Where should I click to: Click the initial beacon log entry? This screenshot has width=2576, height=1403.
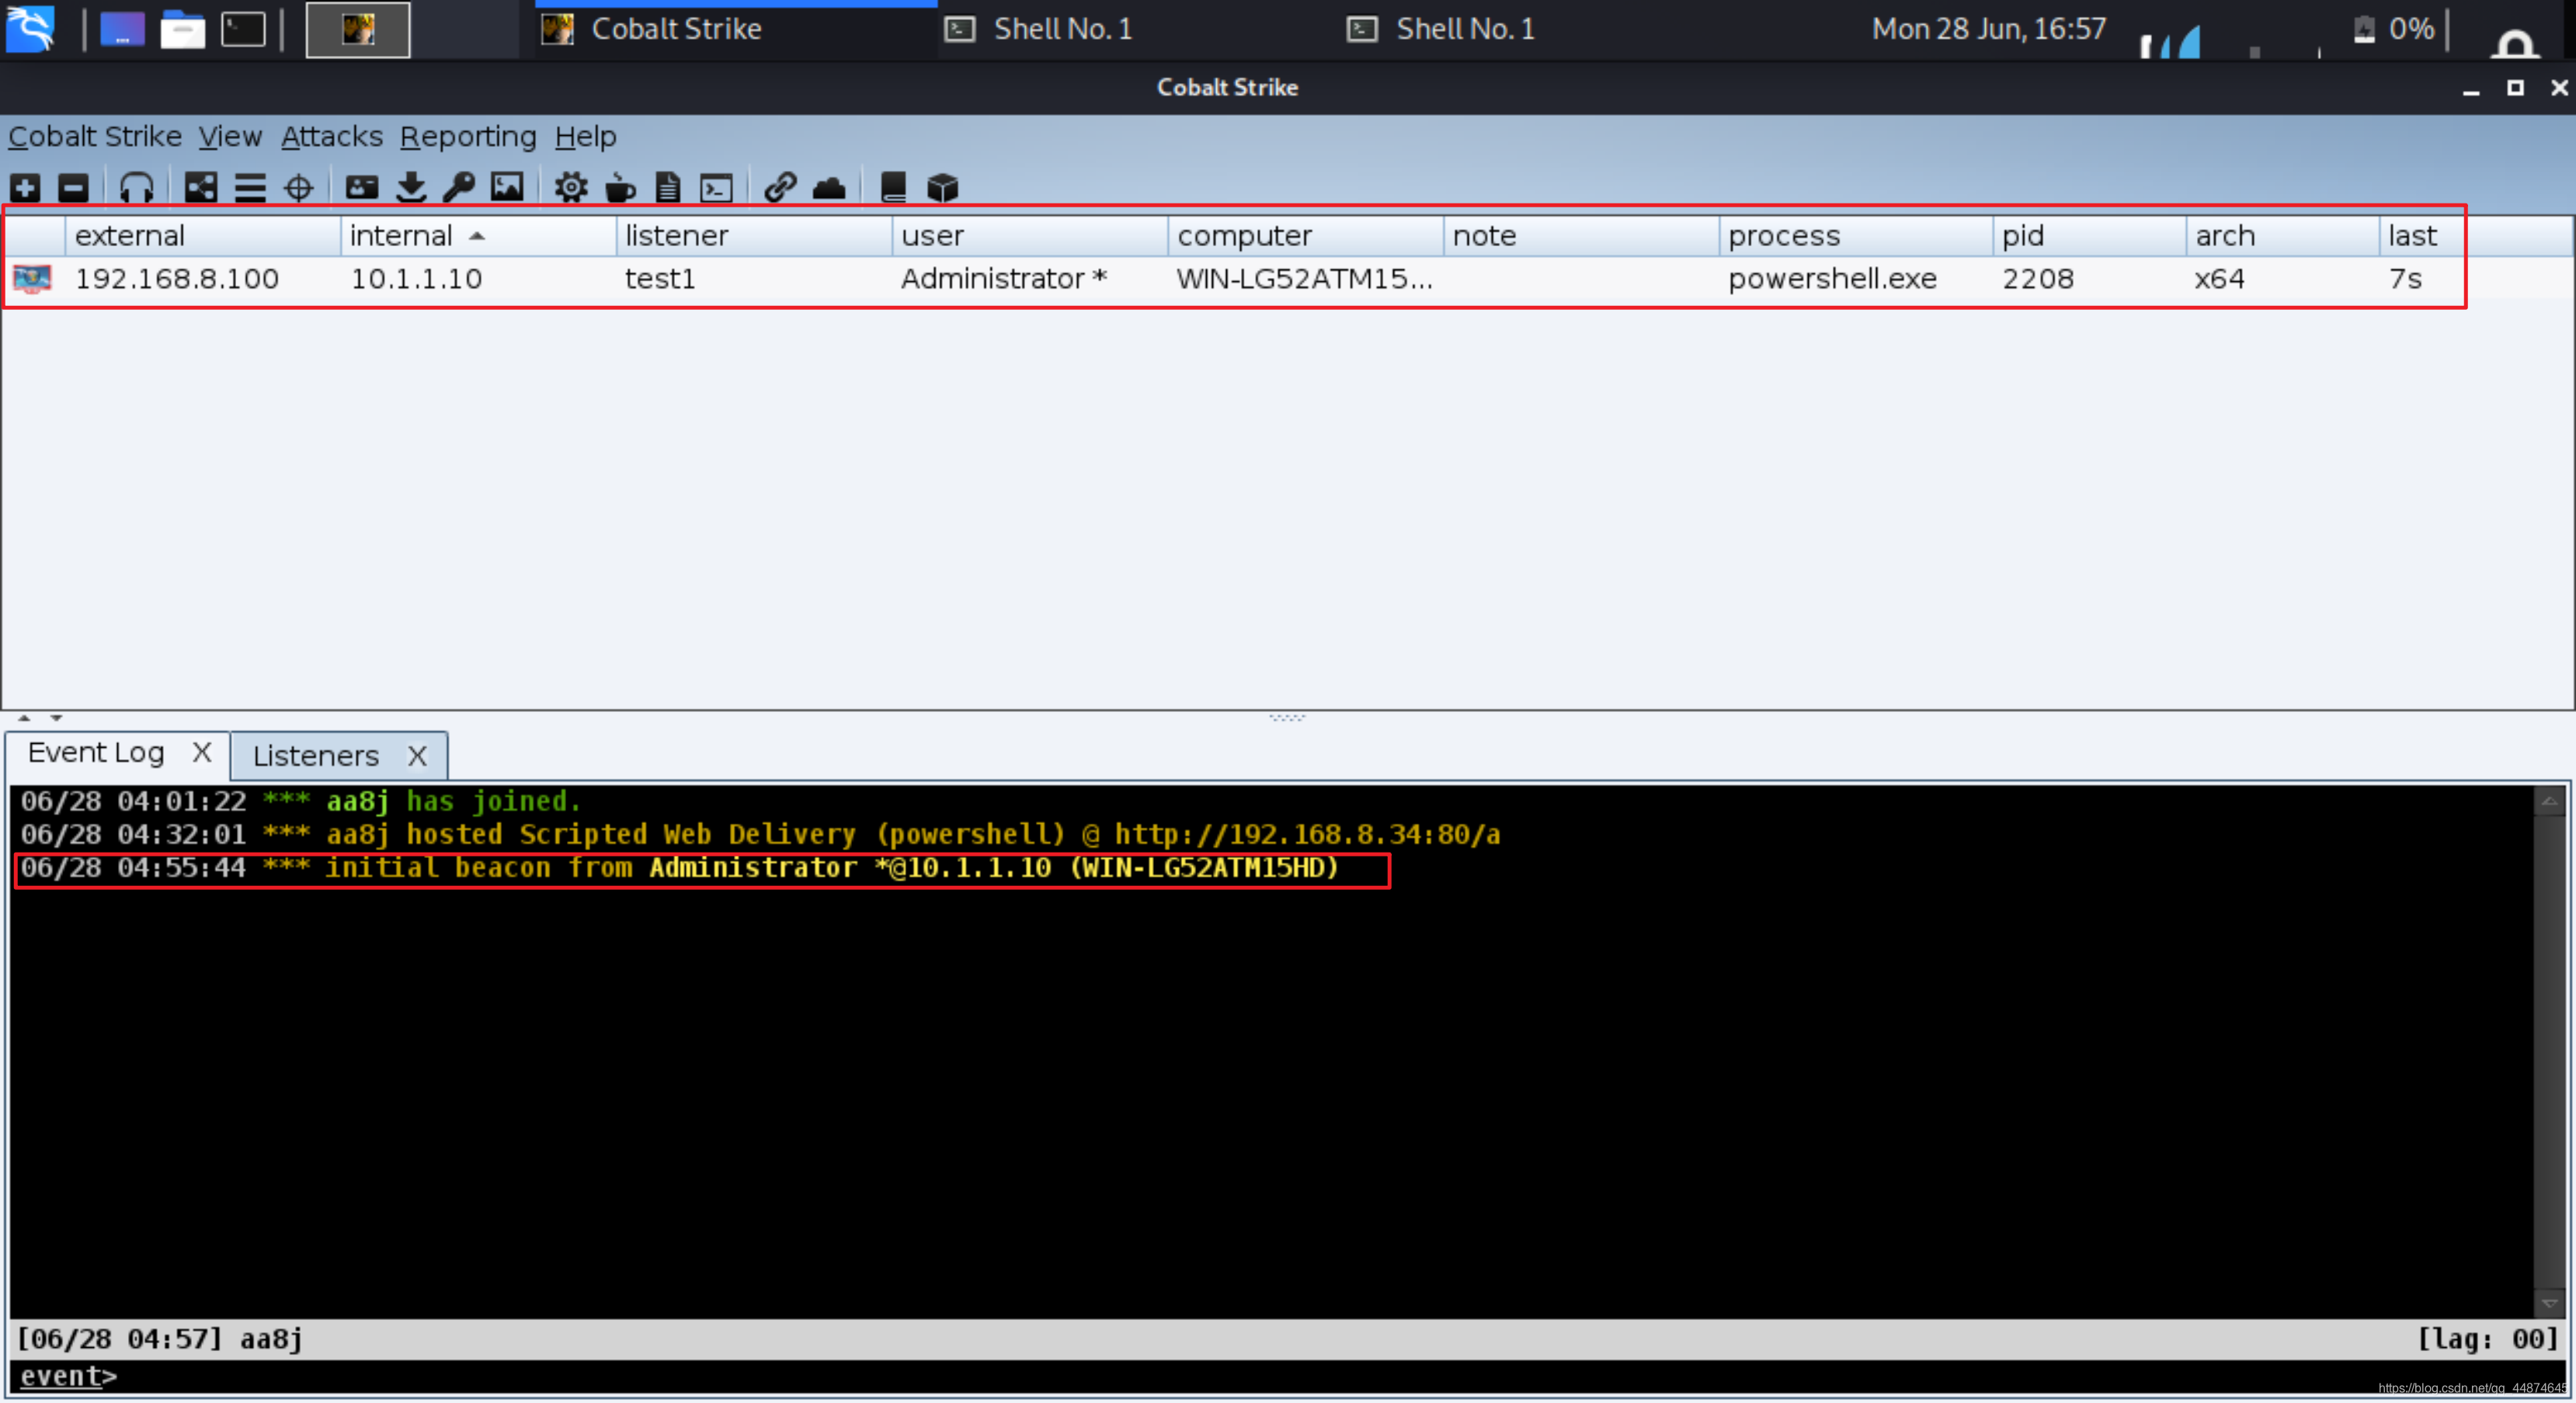(x=680, y=868)
